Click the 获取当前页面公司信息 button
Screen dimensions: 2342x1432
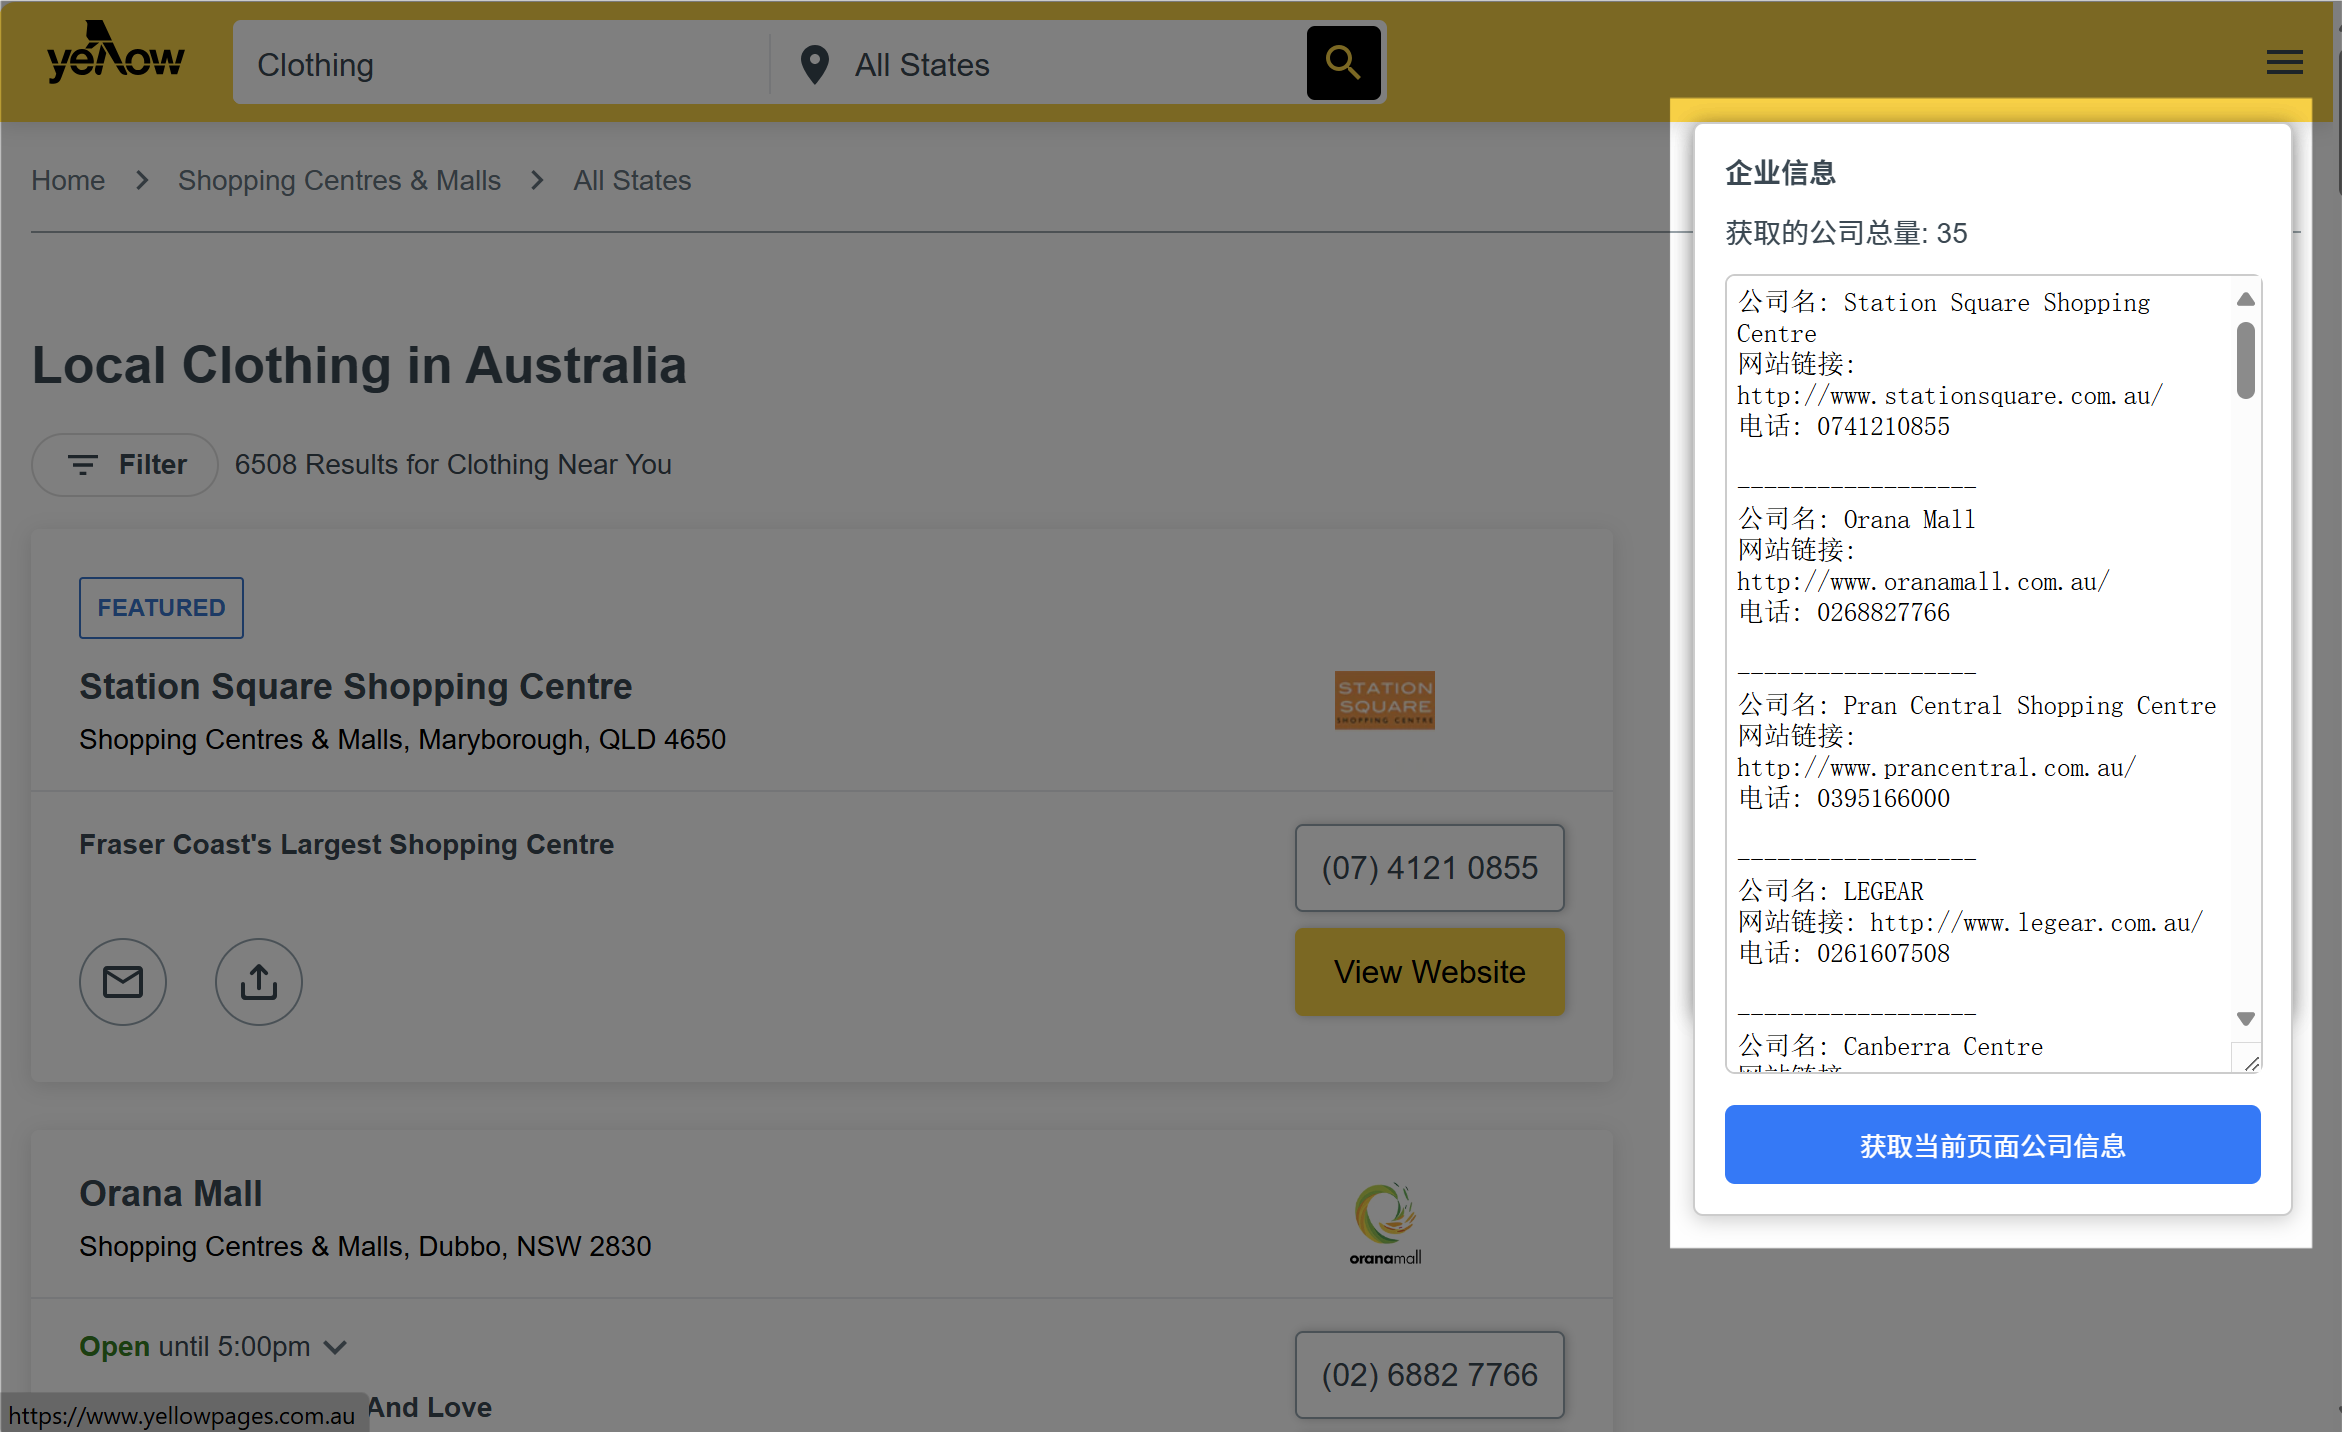[x=1992, y=1145]
